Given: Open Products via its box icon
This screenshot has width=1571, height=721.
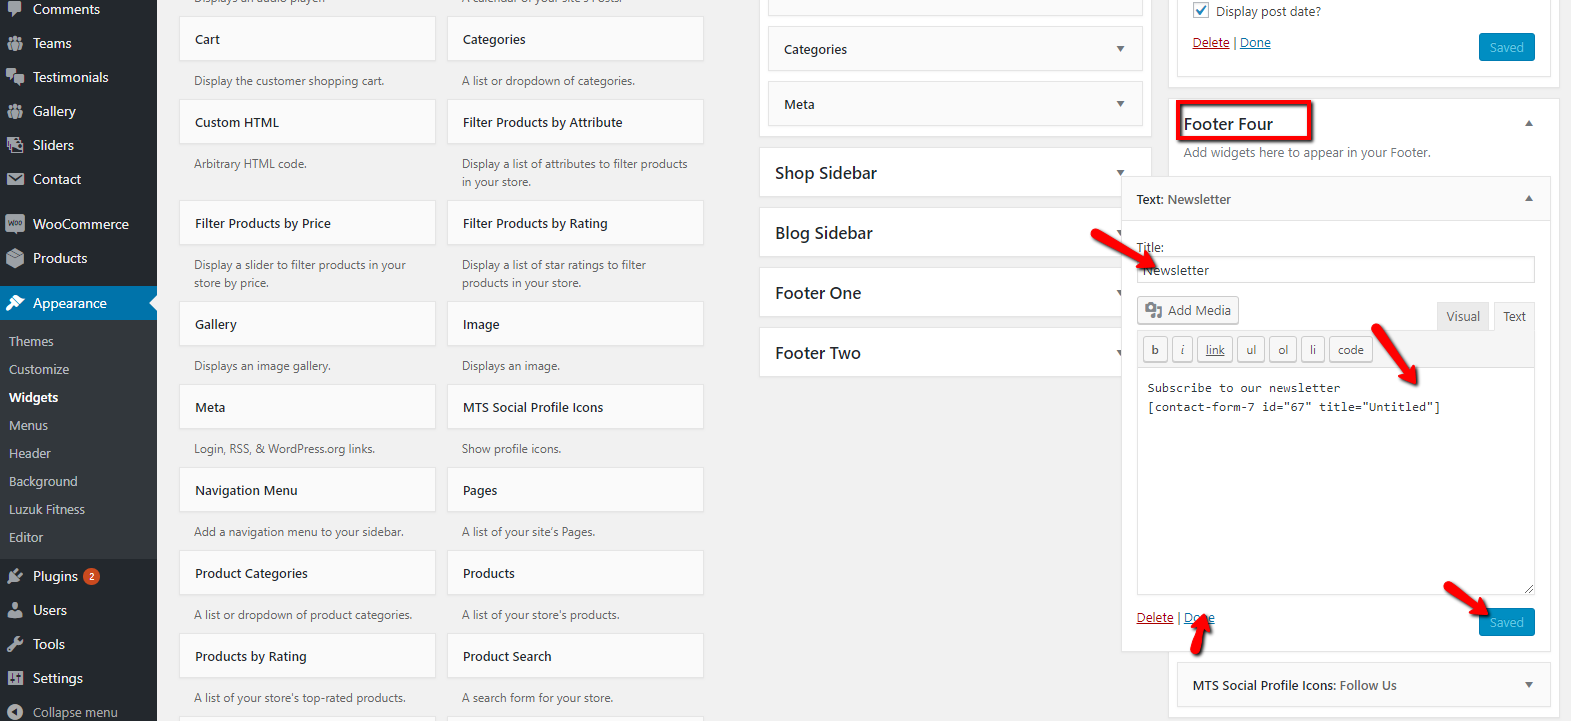Looking at the screenshot, I should 15,258.
